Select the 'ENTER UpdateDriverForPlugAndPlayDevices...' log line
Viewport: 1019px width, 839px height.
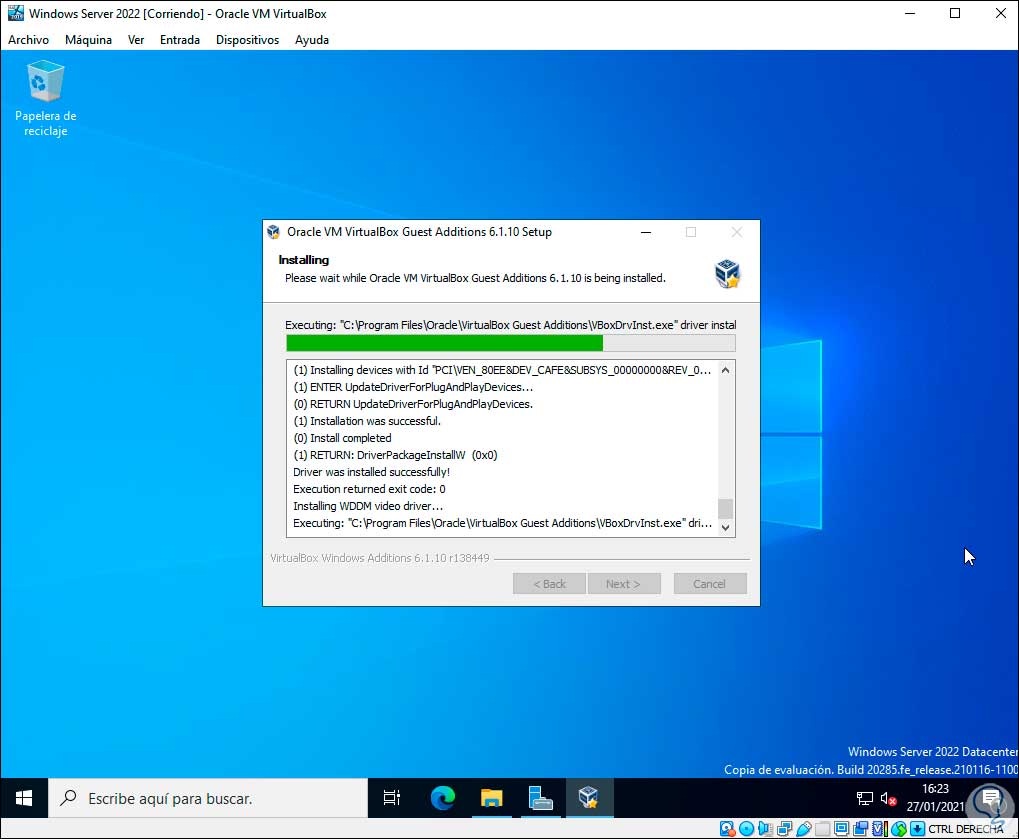click(413, 387)
